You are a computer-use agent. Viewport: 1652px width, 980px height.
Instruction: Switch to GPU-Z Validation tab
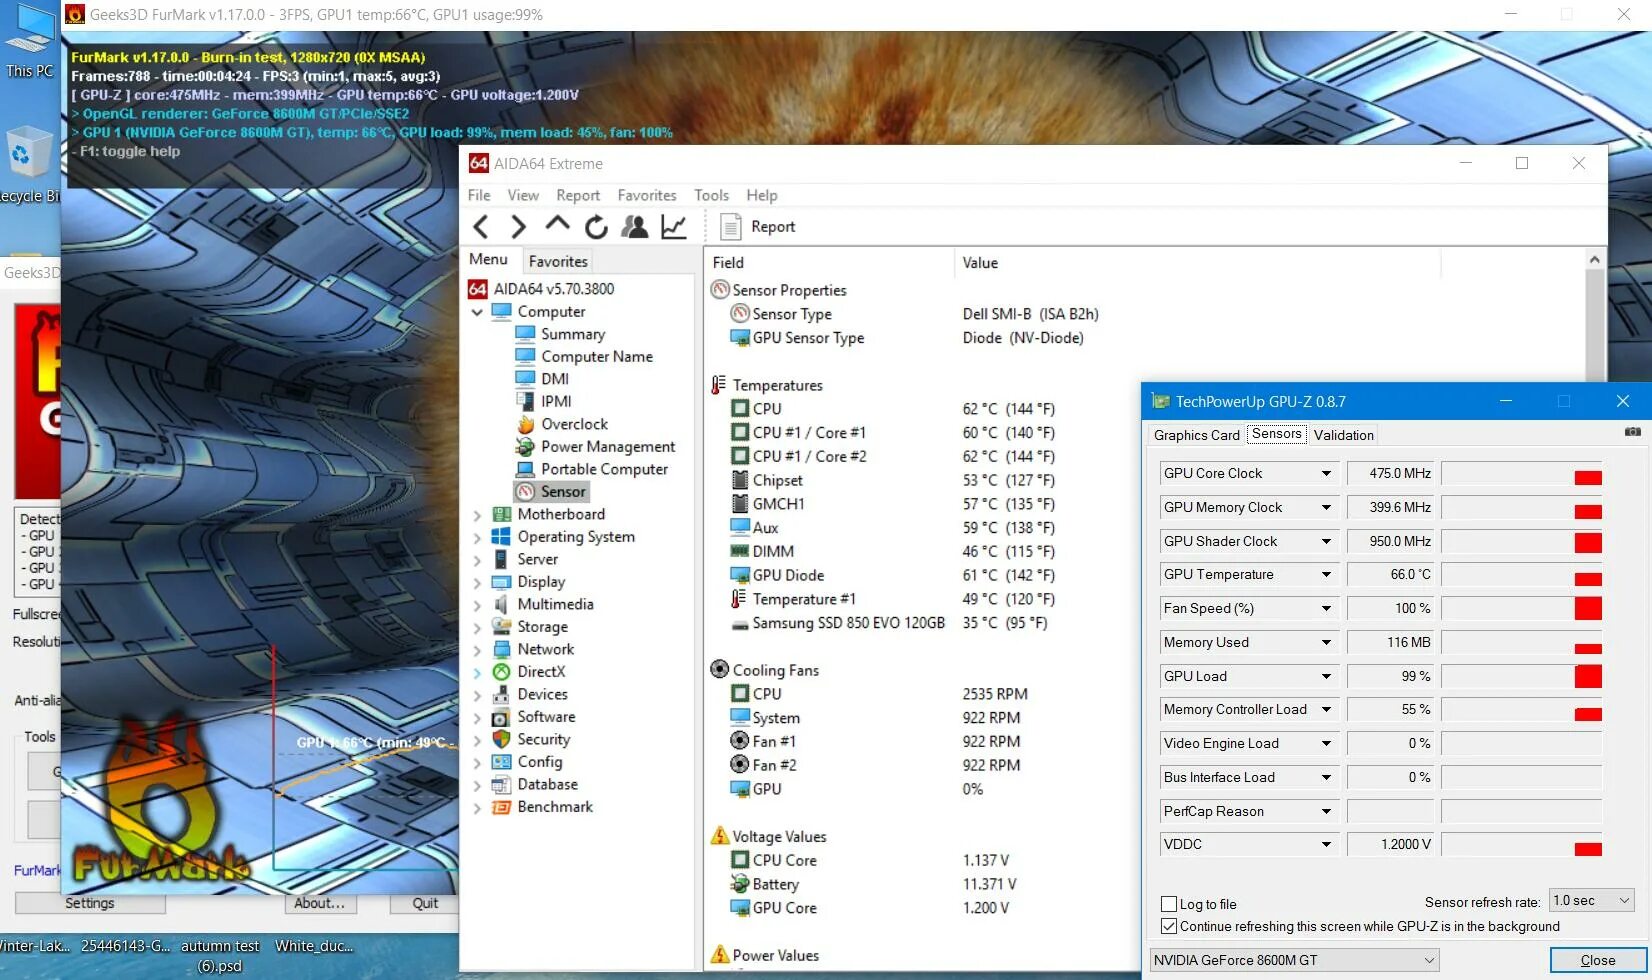click(1344, 435)
